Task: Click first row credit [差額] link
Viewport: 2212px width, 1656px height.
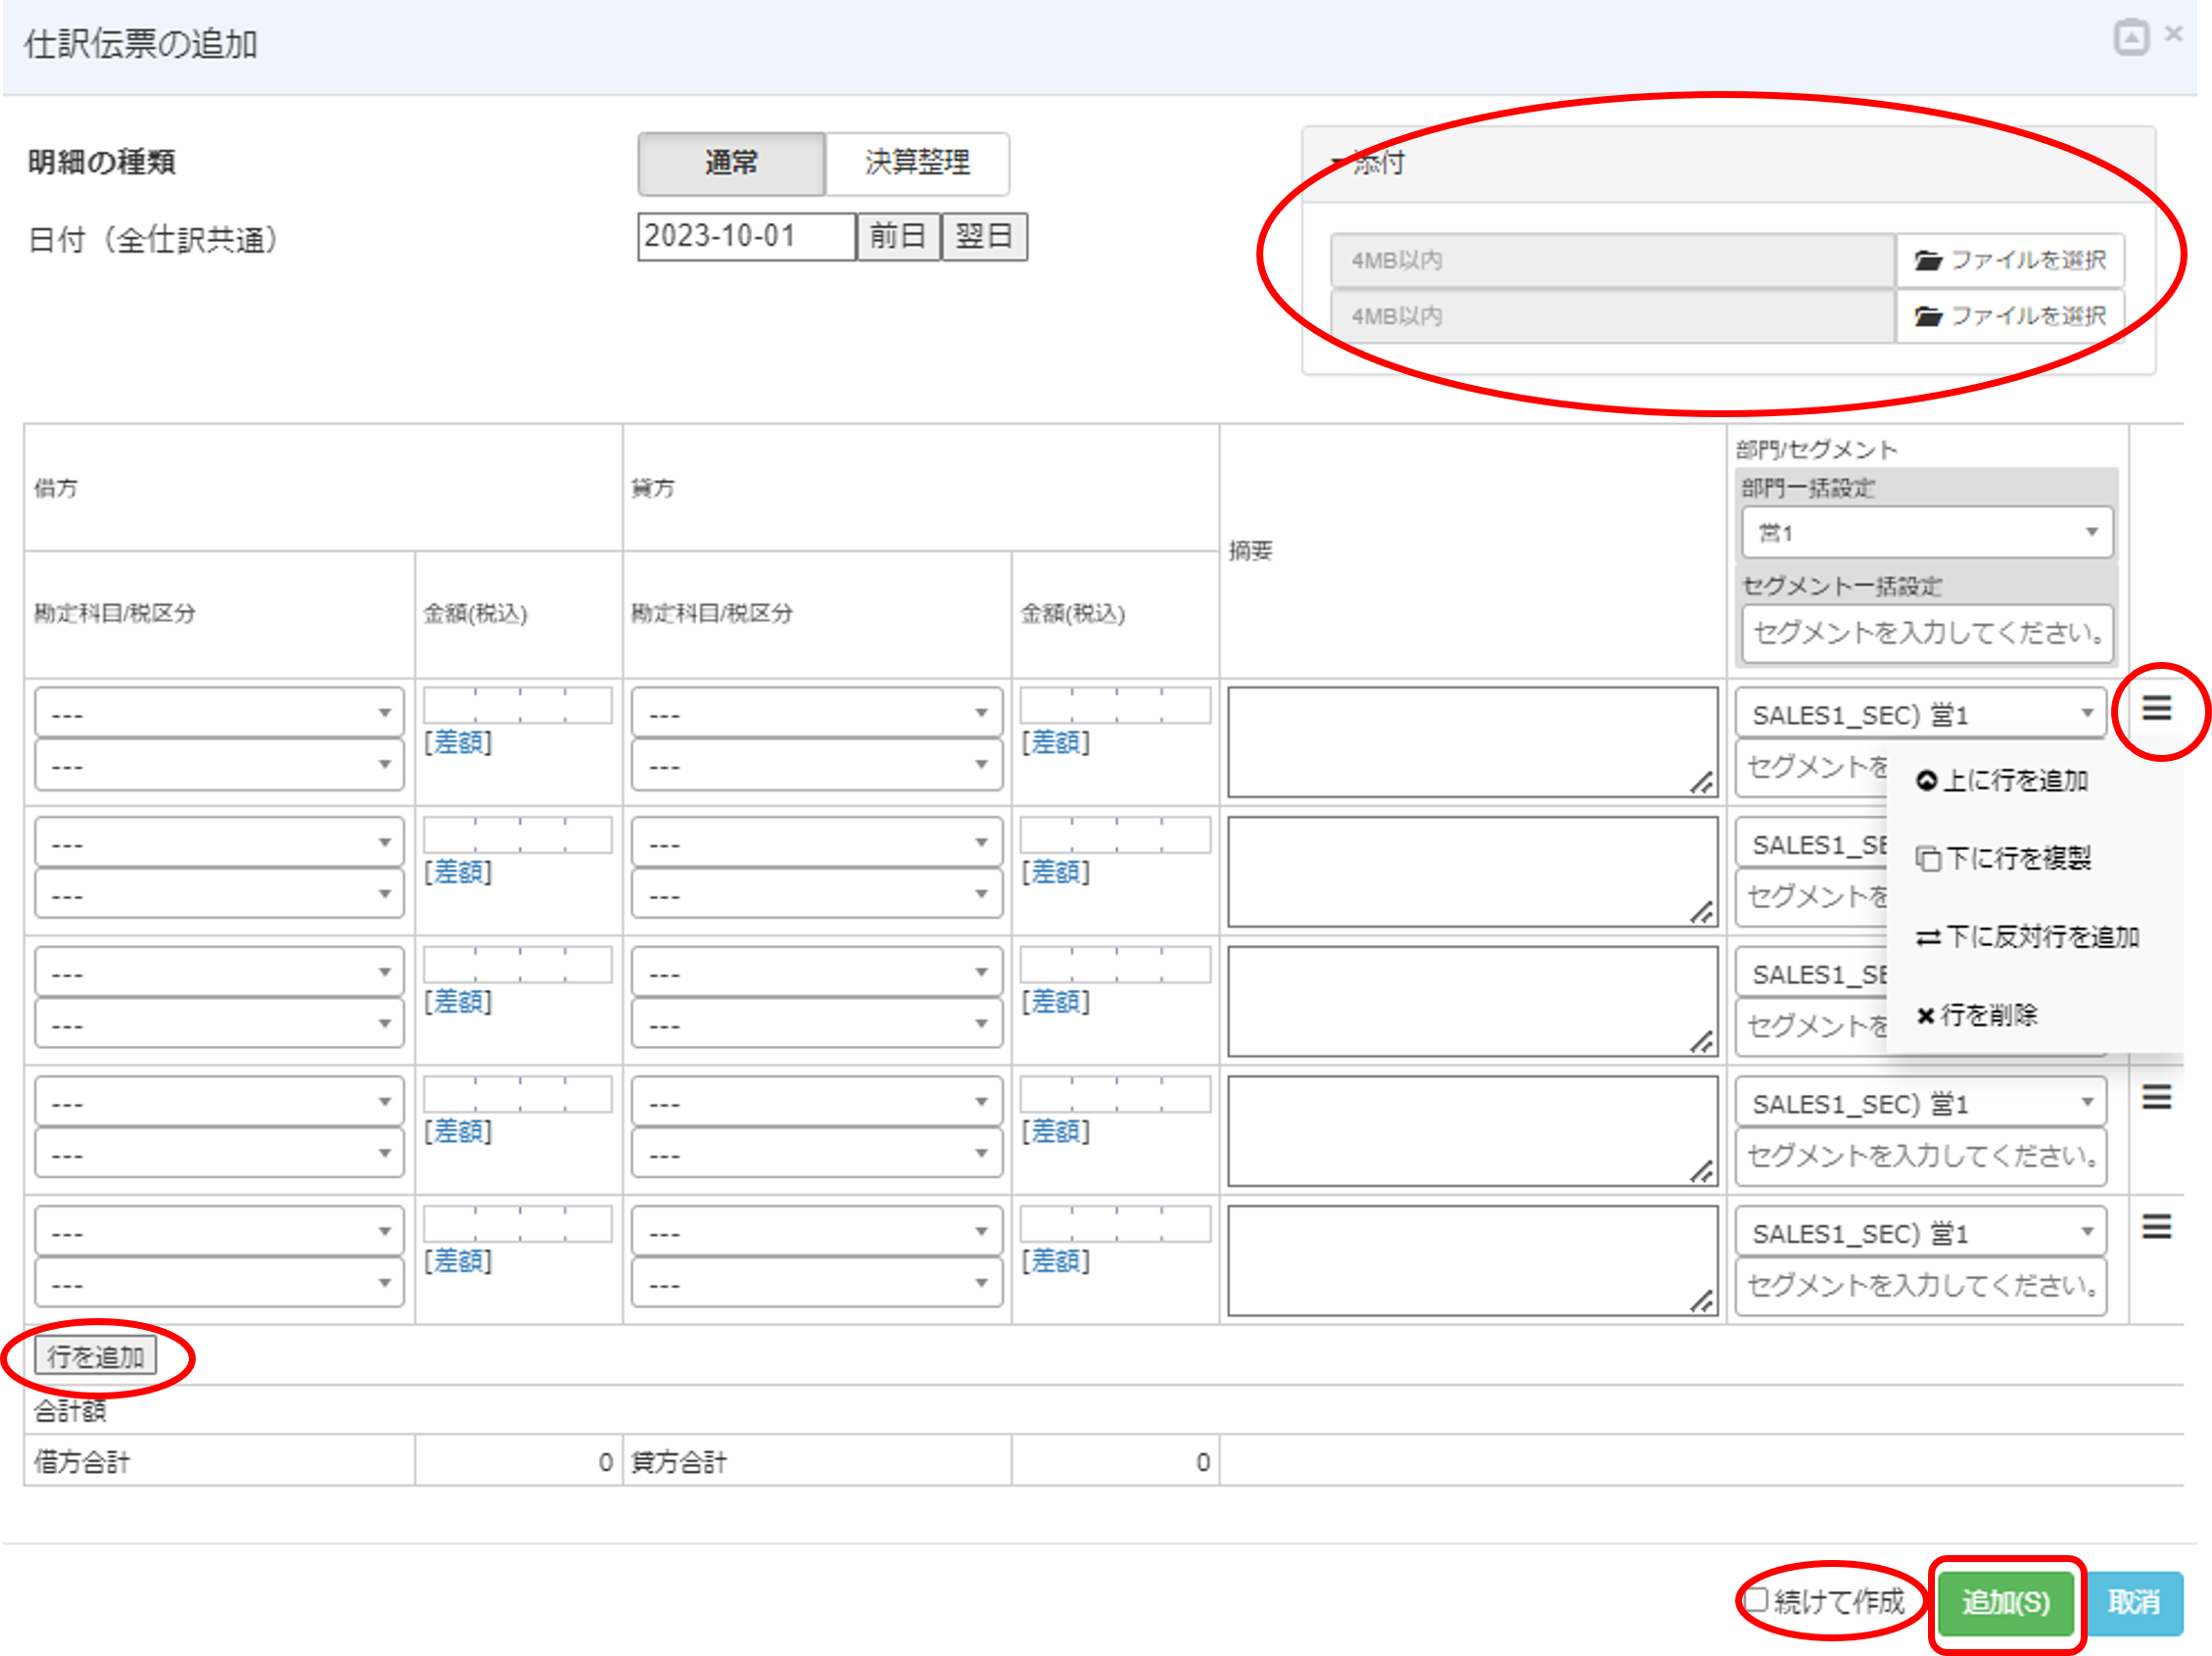Action: tap(1055, 742)
